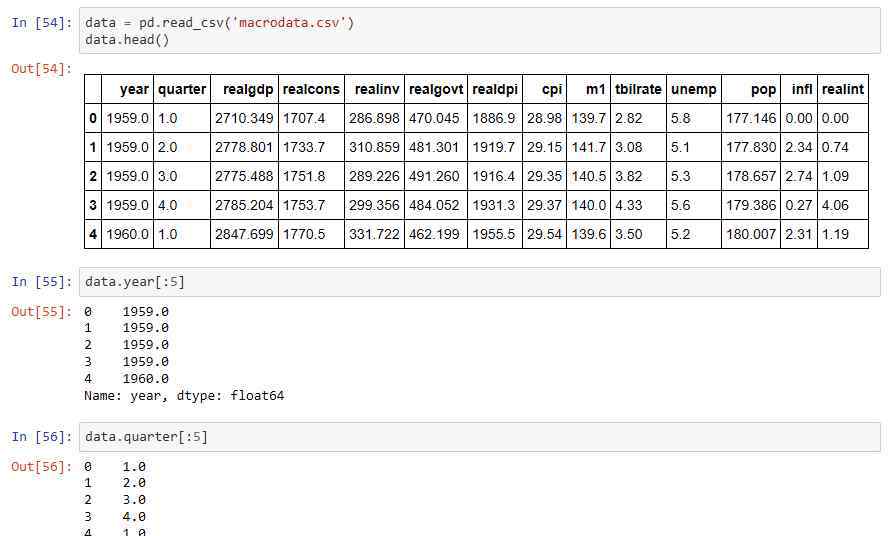Click the quarter column header
The height and width of the screenshot is (536, 893).
[x=182, y=89]
